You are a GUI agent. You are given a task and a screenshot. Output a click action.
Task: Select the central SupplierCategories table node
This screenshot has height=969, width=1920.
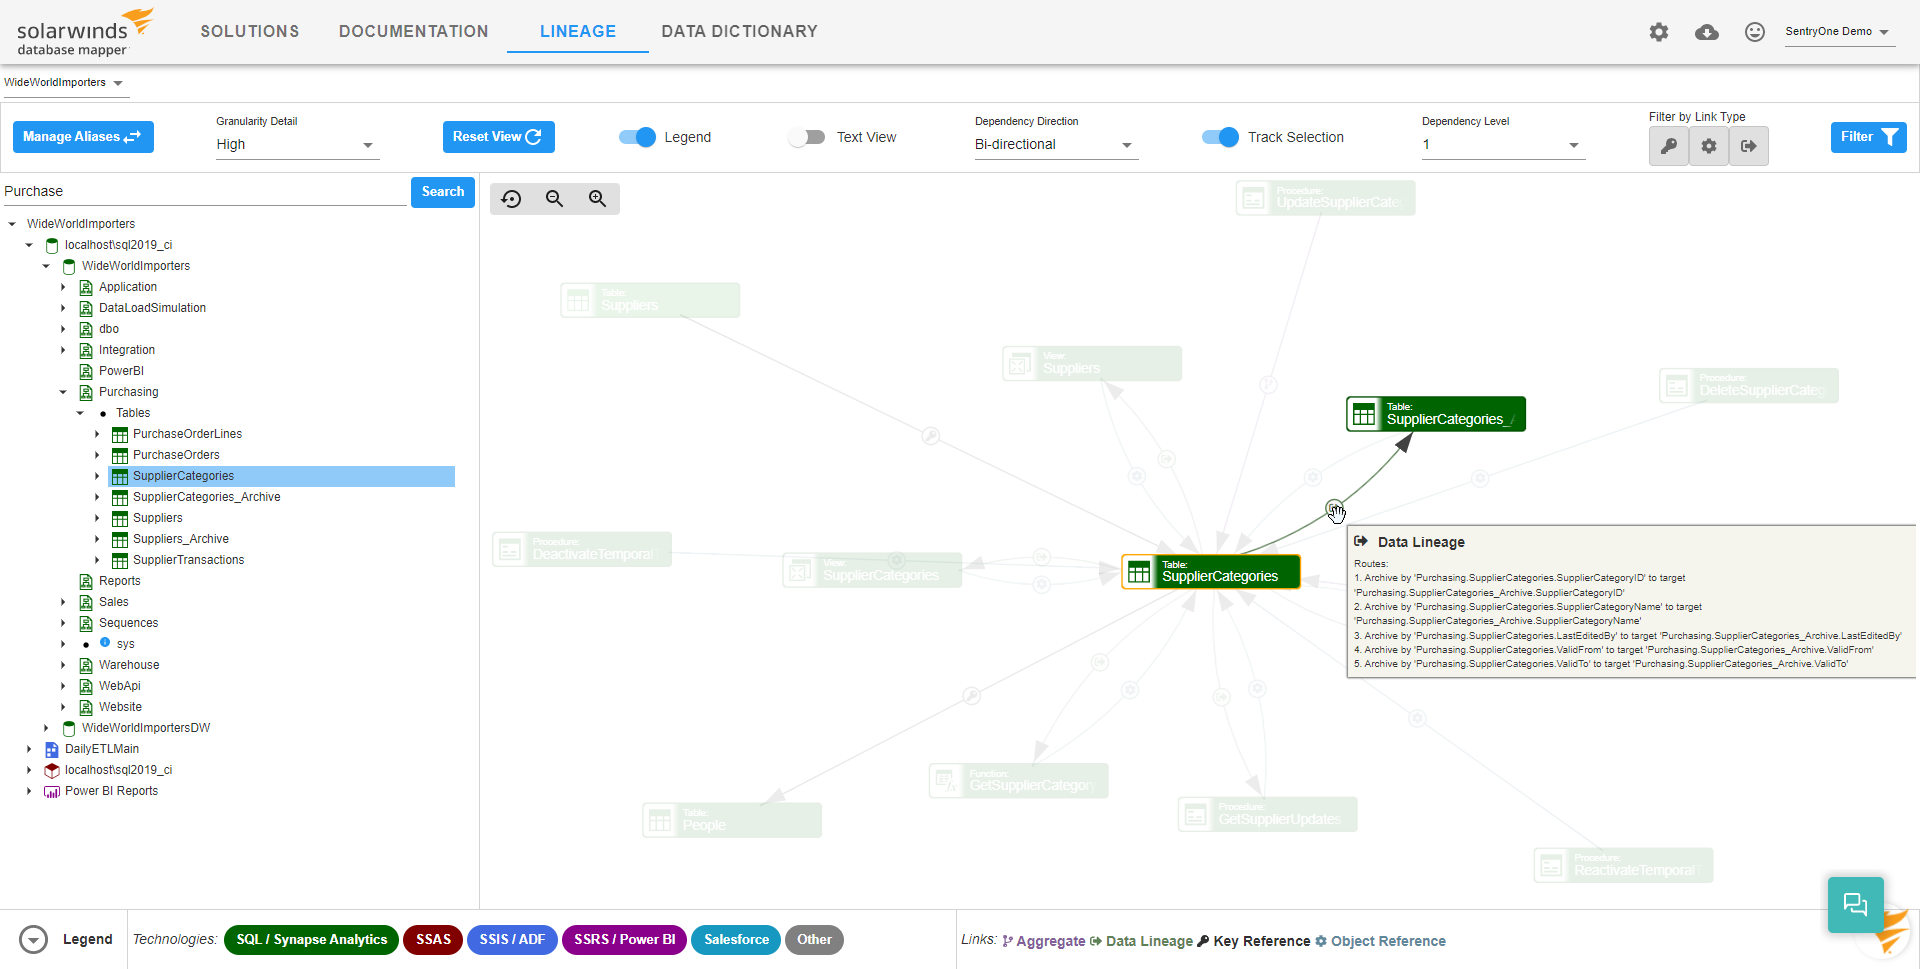(1211, 572)
